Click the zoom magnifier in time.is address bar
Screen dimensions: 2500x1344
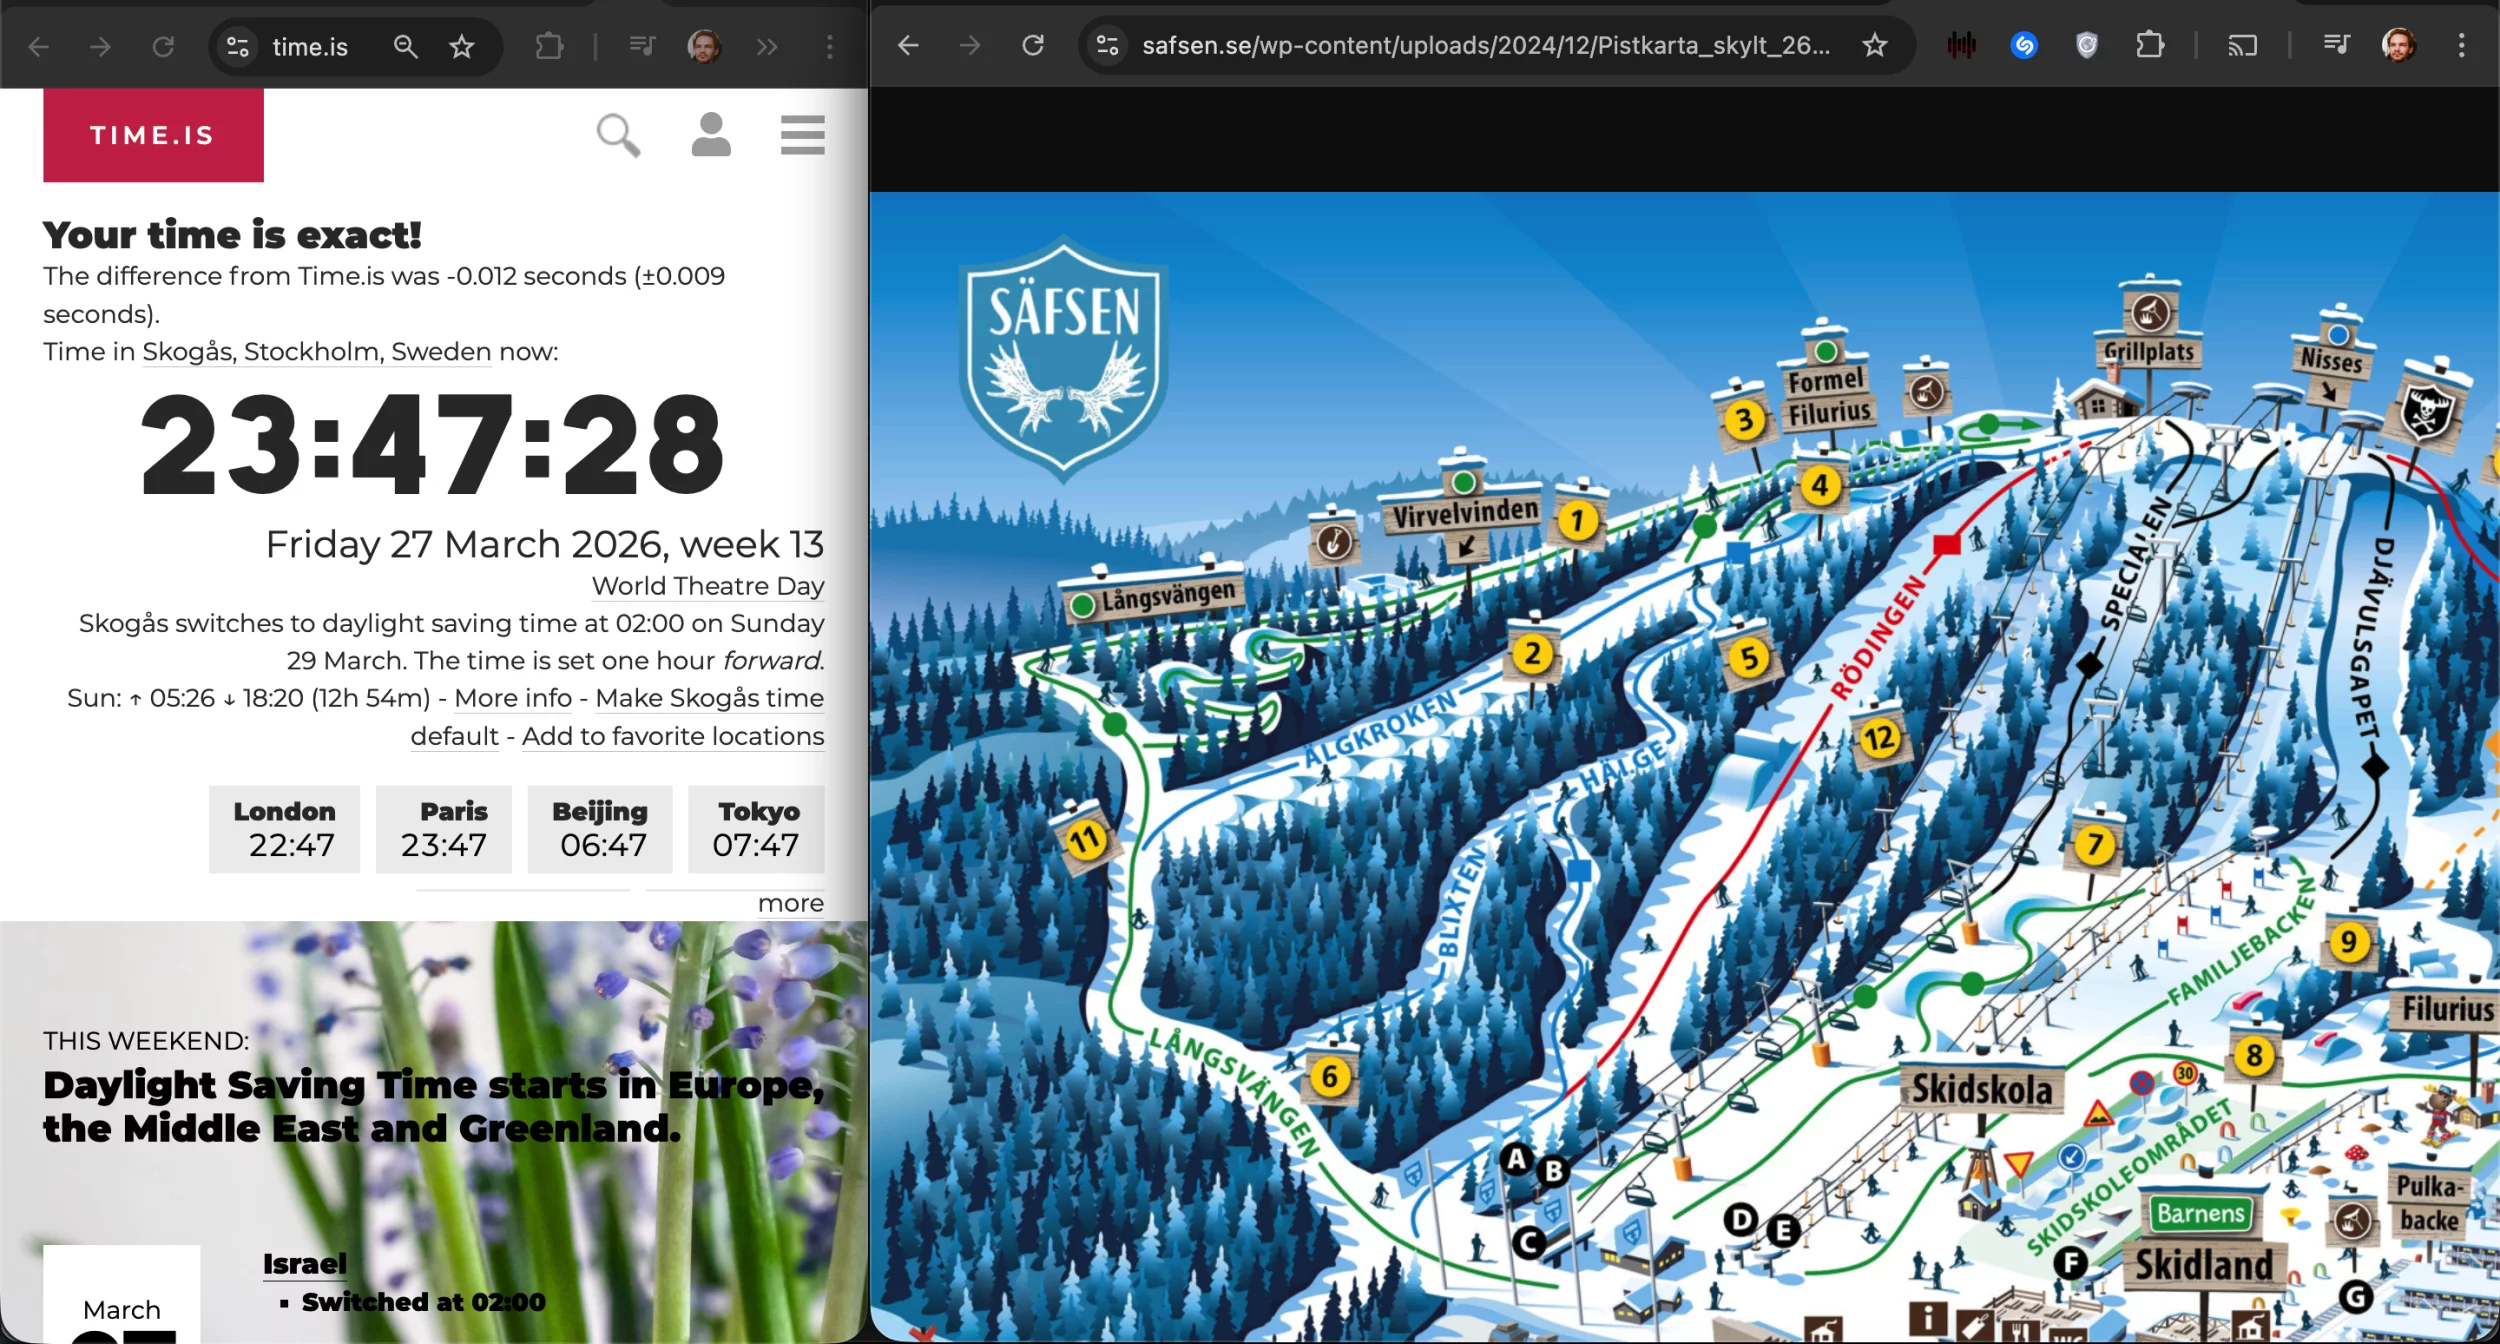coord(405,46)
